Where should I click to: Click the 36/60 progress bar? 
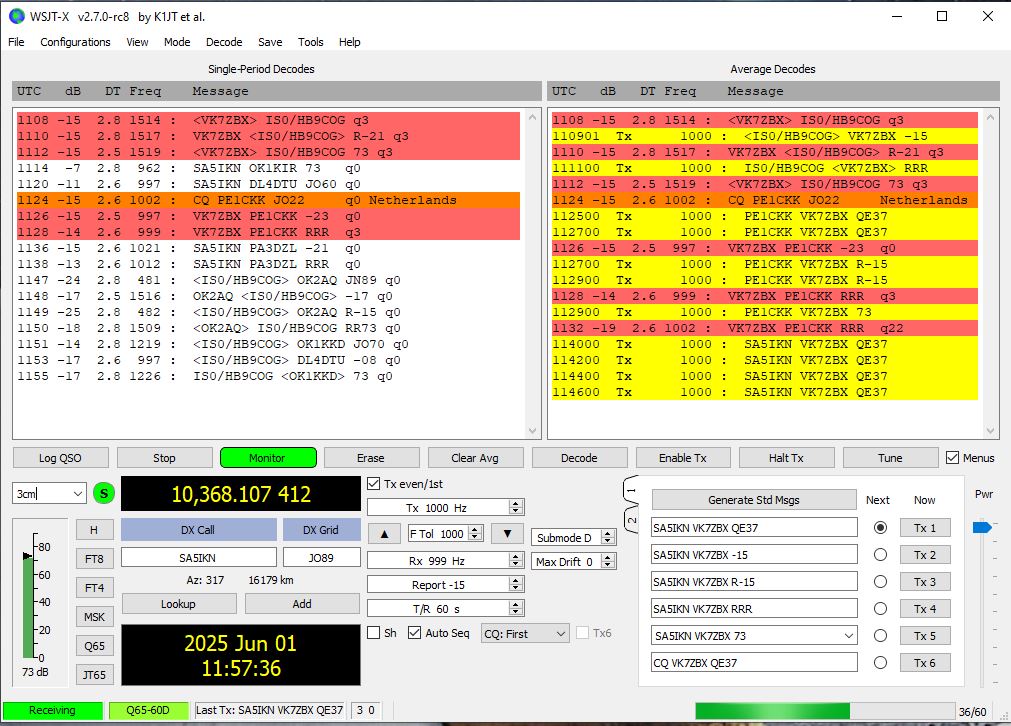(825, 711)
